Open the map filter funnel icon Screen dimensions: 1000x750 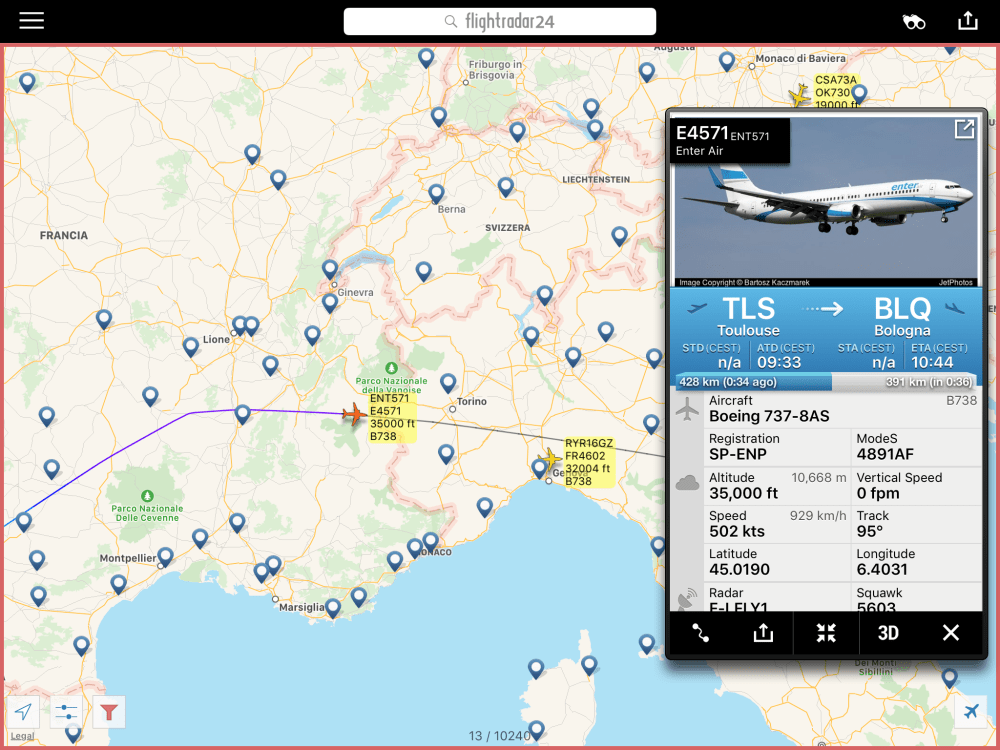109,712
